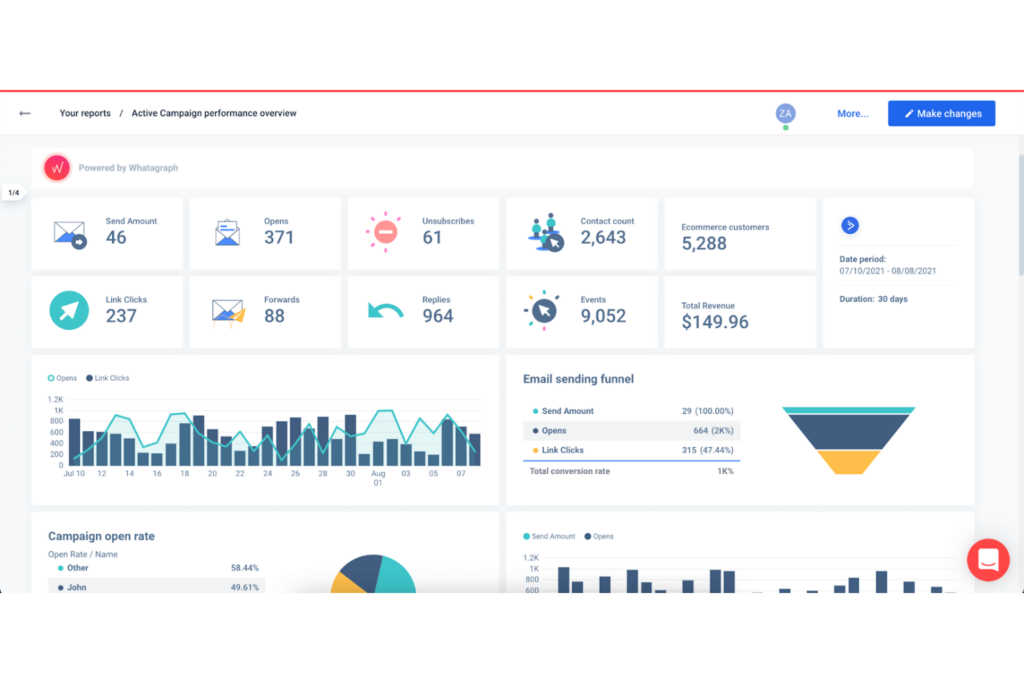
Task: Select the Opens row in funnel table
Action: (632, 431)
